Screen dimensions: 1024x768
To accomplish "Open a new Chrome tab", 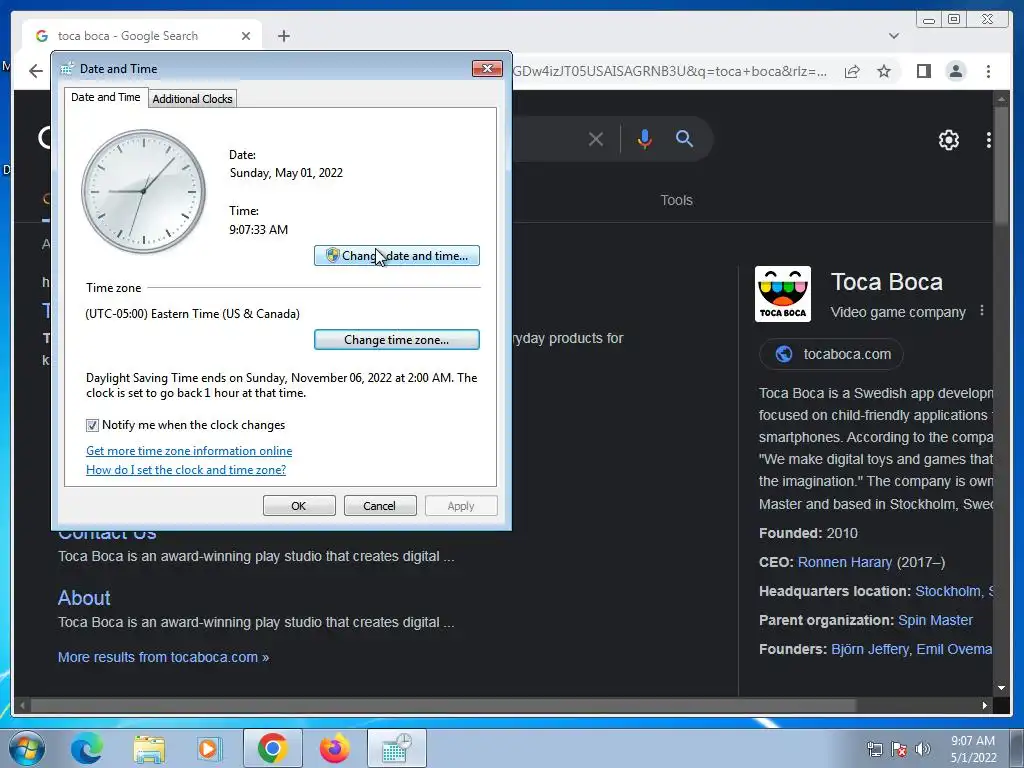I will [x=283, y=36].
